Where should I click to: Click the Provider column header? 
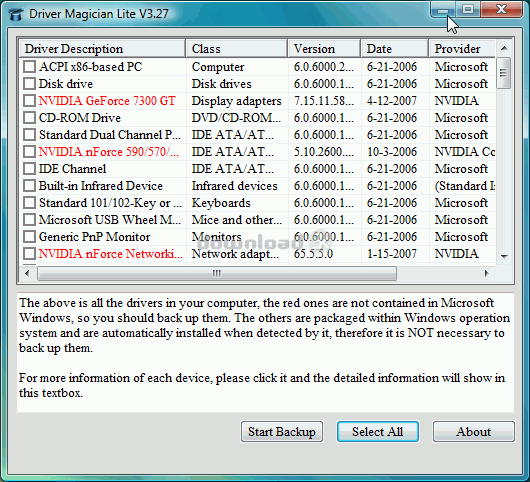[462, 49]
